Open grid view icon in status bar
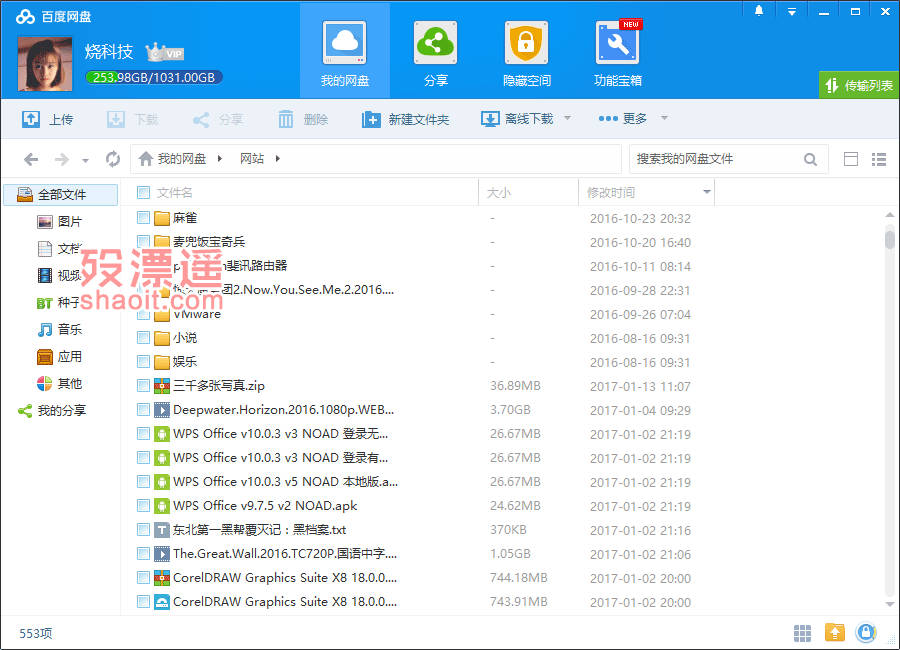900x650 pixels. (802, 633)
